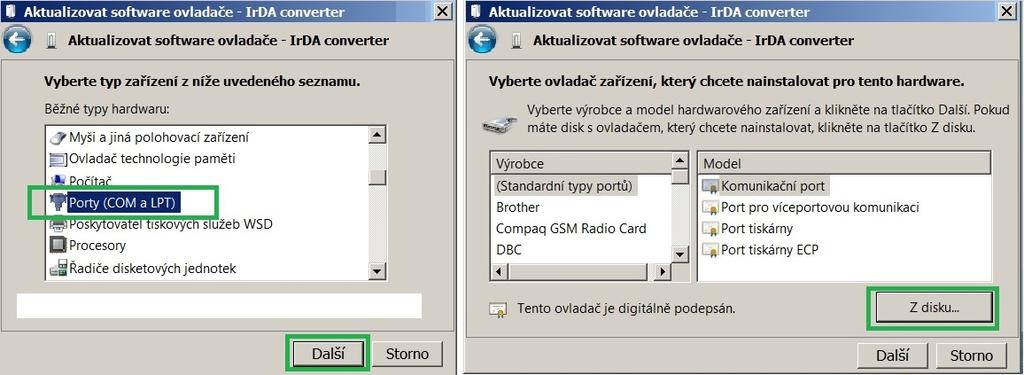
Task: Select Myši a jiná polohovací zařízení
Action: [x=159, y=138]
